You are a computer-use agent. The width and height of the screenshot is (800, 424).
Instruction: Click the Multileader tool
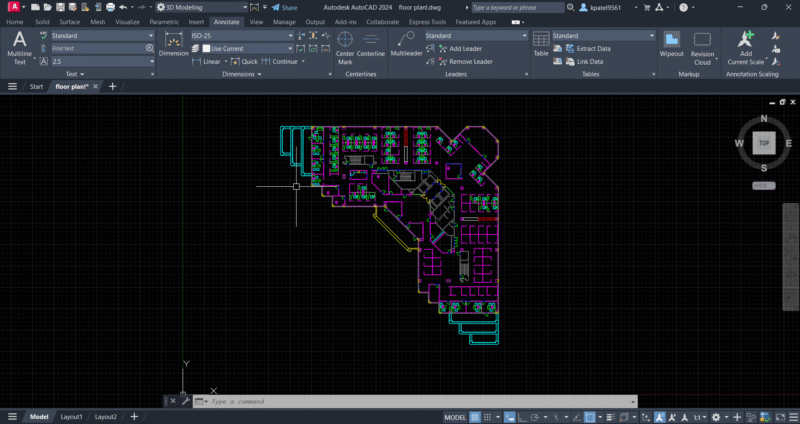407,44
